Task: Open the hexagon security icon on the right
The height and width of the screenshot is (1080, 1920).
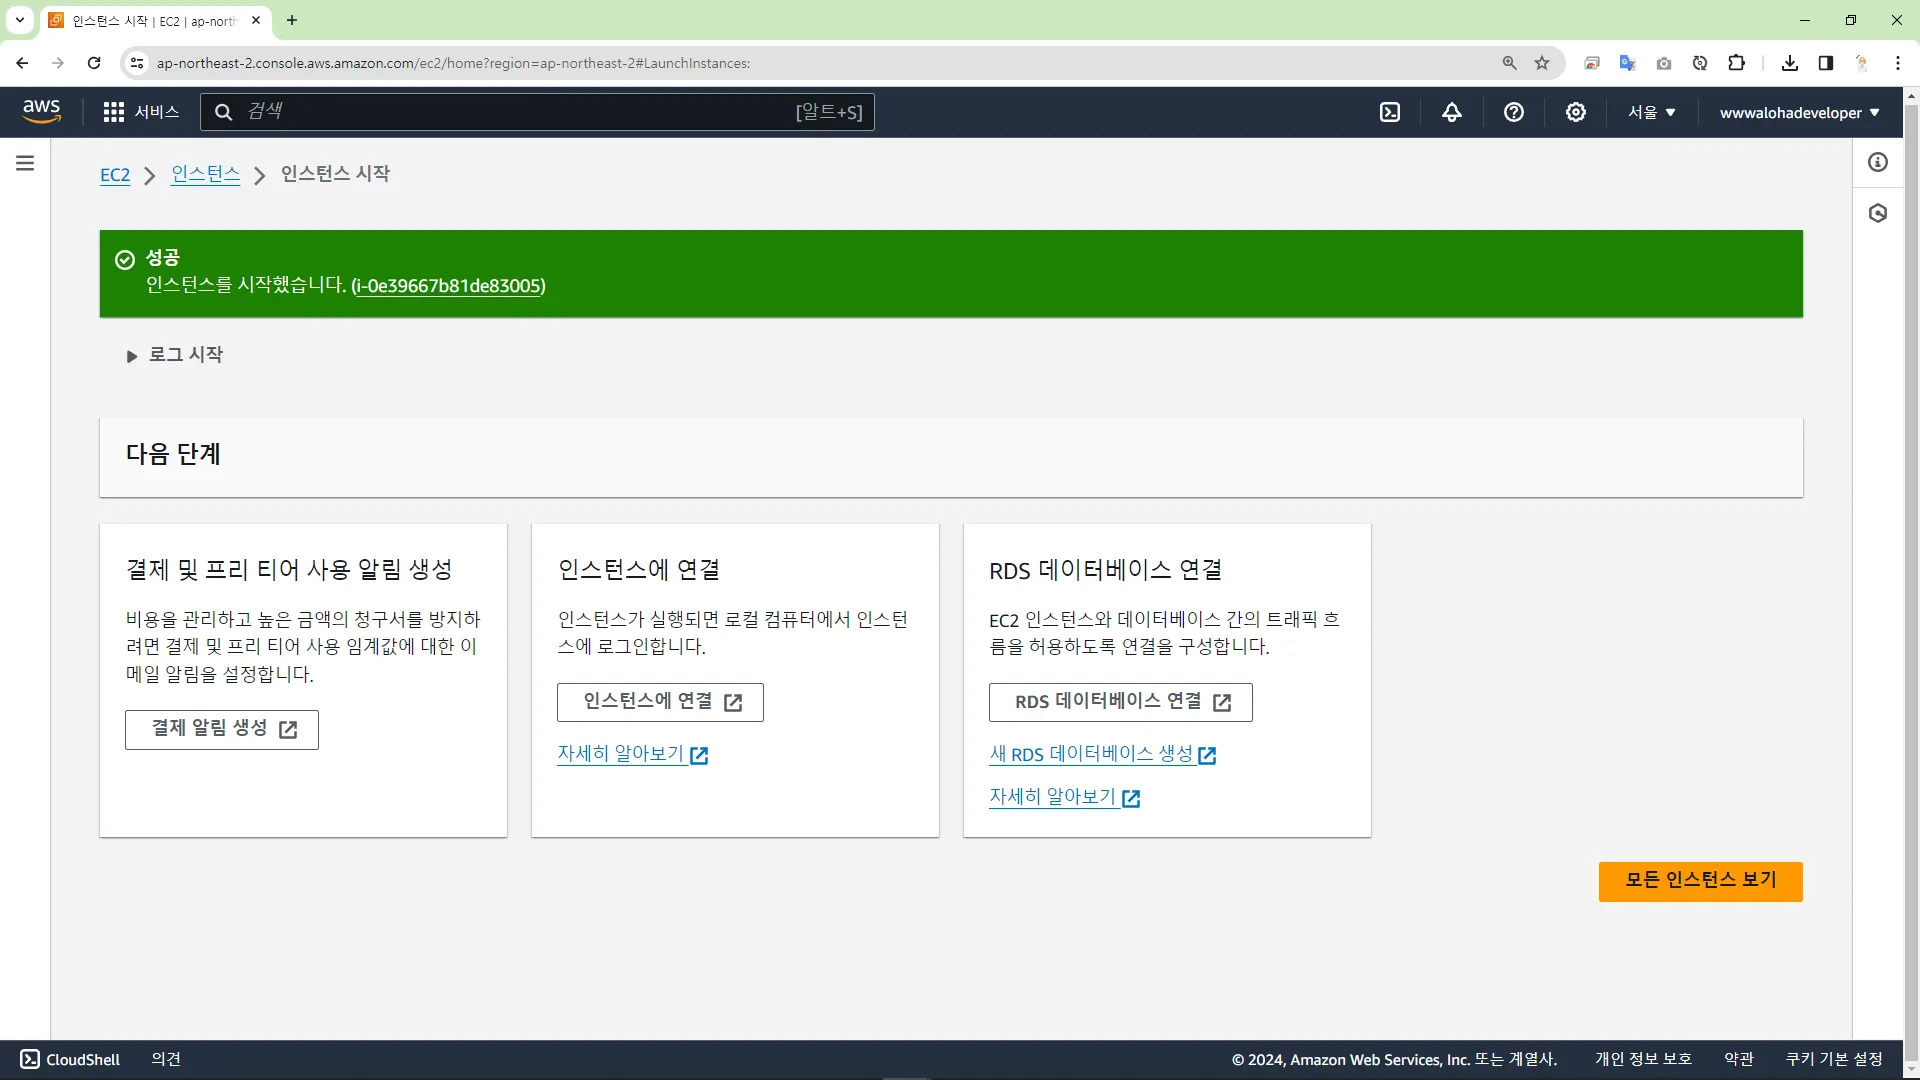Action: 1878,213
